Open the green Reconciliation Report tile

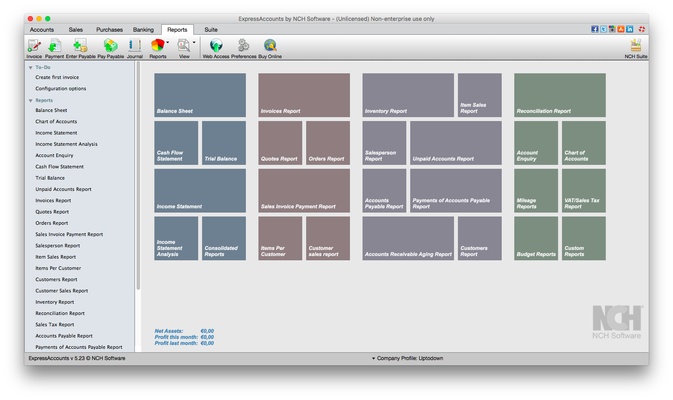560,95
